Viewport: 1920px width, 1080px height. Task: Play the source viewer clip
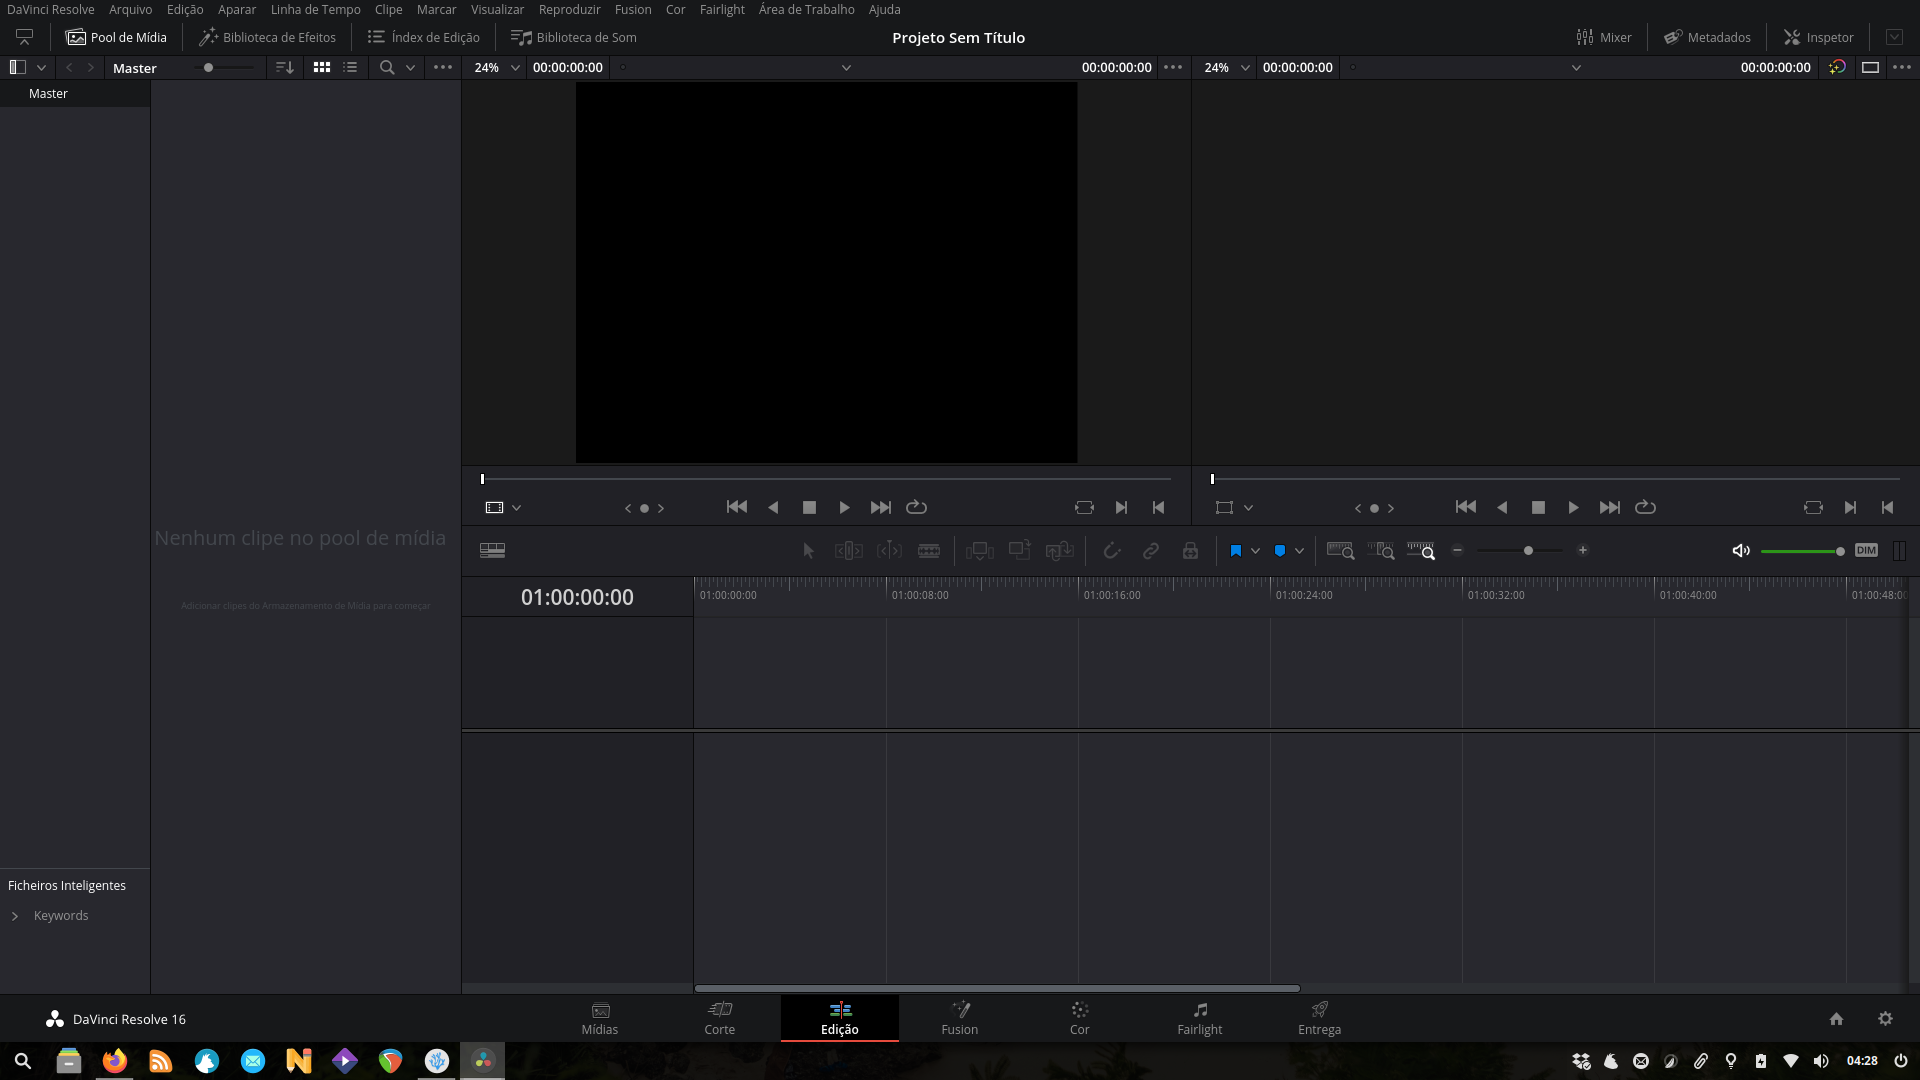(x=844, y=508)
